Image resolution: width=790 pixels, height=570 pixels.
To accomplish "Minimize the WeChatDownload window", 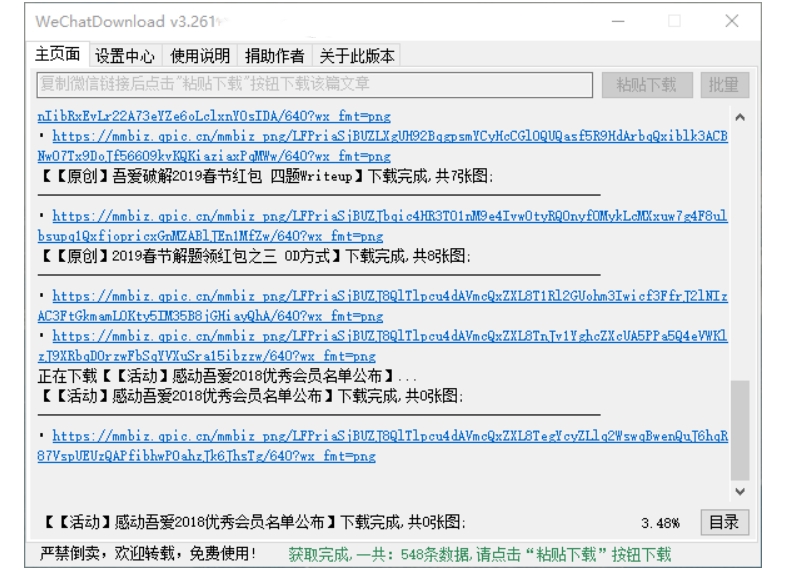I will (618, 21).
